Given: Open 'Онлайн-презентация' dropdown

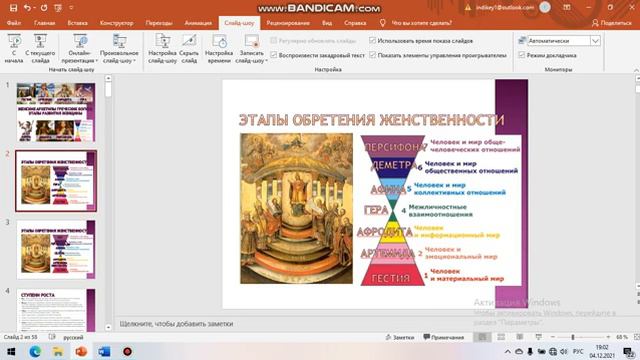Looking at the screenshot, I should coord(80,48).
